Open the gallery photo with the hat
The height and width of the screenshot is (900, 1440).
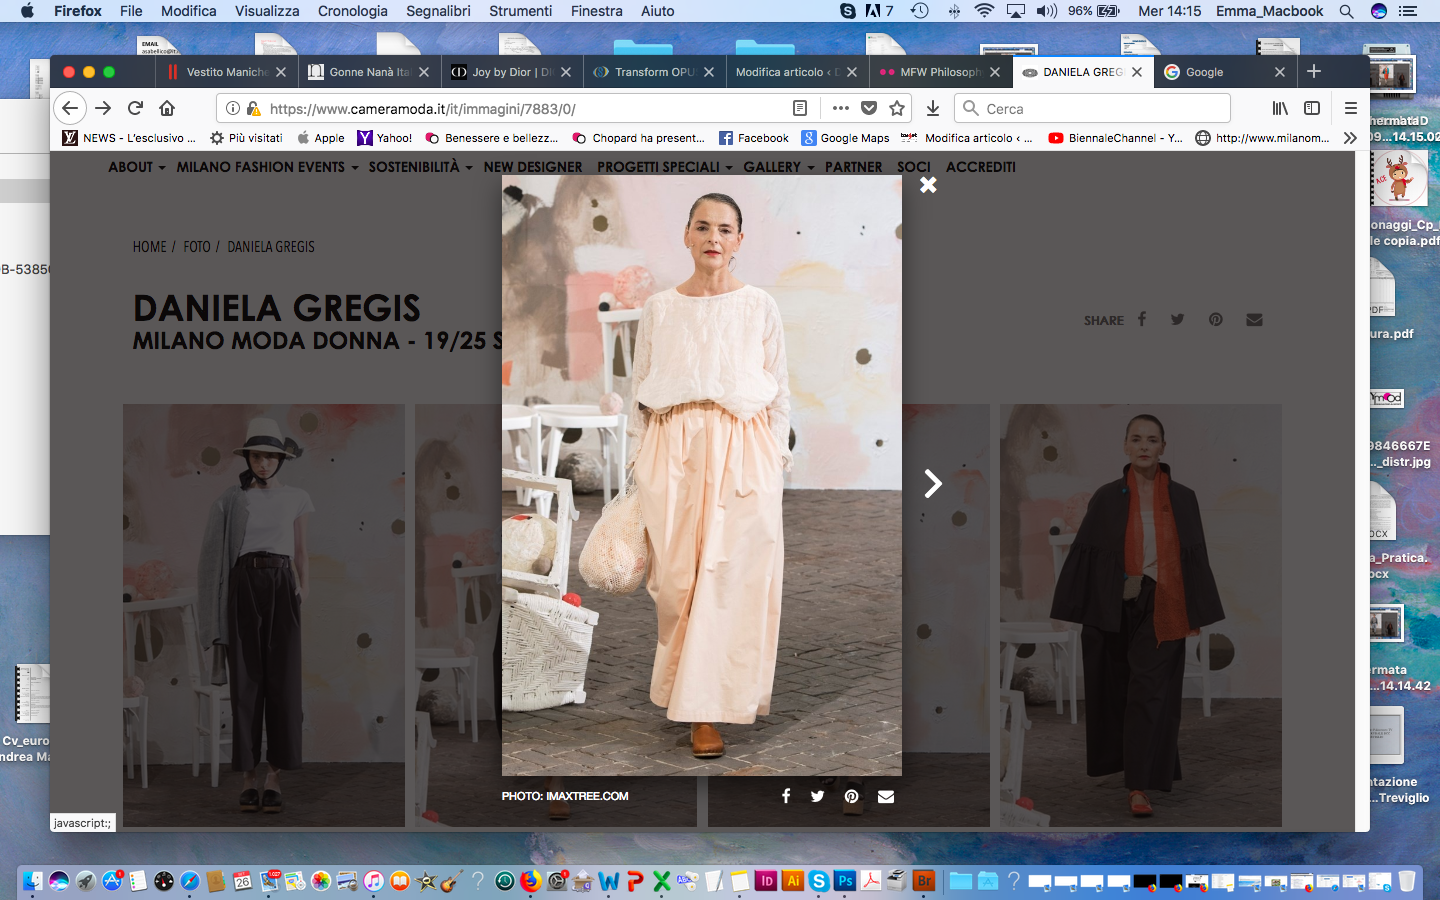click(264, 615)
